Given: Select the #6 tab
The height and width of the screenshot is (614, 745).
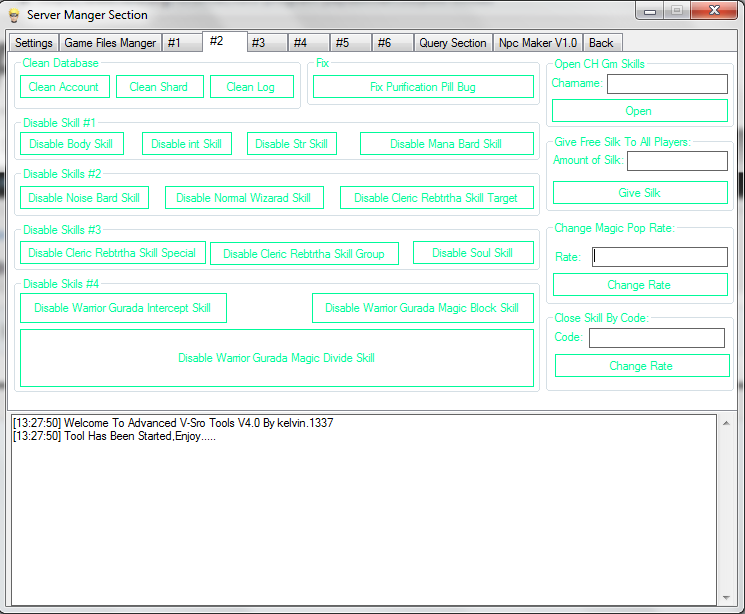Looking at the screenshot, I should pyautogui.click(x=393, y=43).
